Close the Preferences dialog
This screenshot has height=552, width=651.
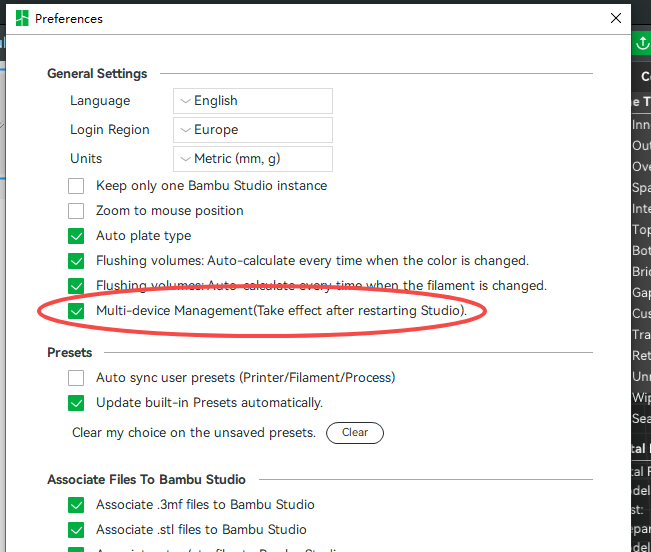(x=616, y=18)
